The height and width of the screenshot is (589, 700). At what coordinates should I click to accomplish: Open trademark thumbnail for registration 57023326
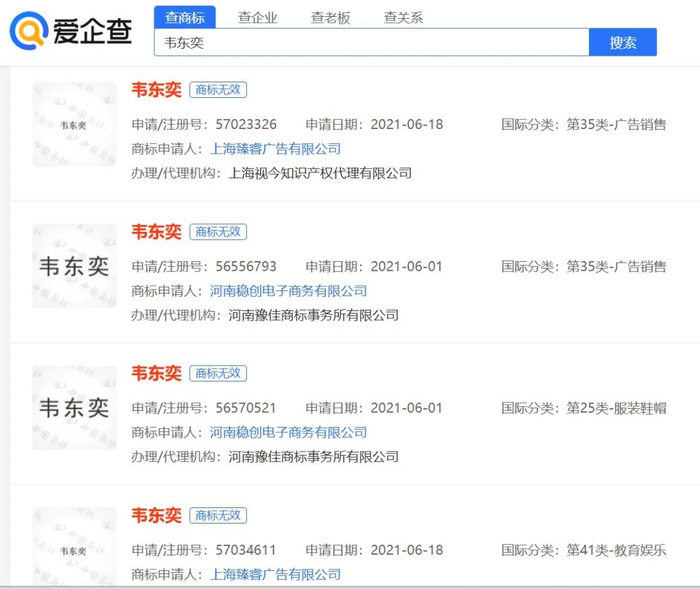tap(74, 125)
